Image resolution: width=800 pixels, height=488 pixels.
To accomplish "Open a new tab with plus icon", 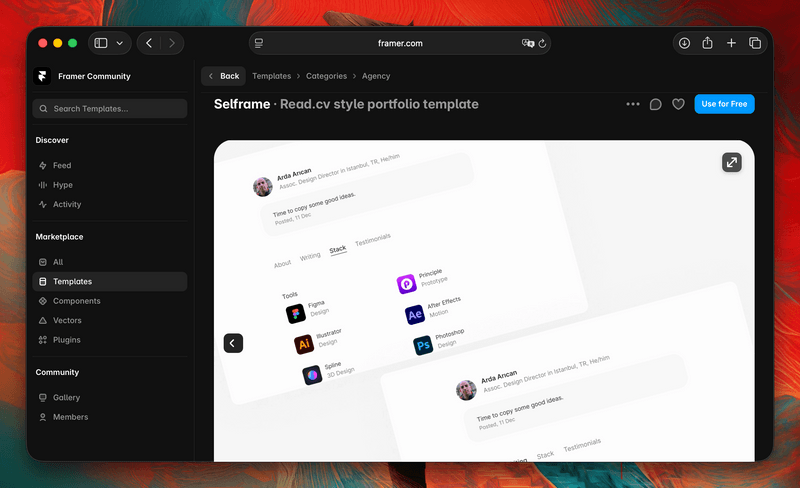I will point(731,43).
